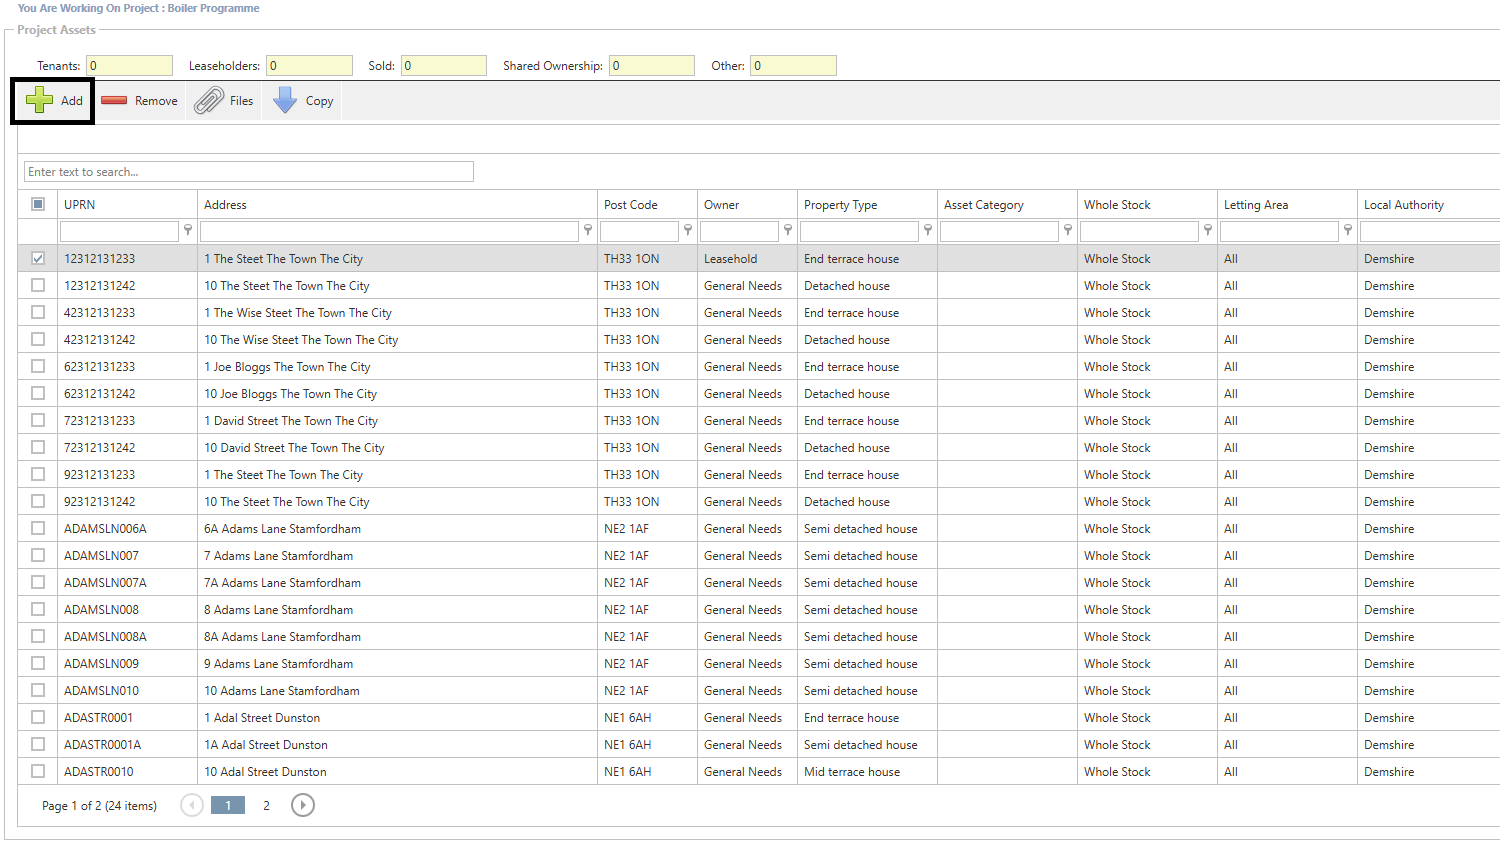Click the blue arrow Copy icon
1500x844 pixels.
click(x=285, y=100)
